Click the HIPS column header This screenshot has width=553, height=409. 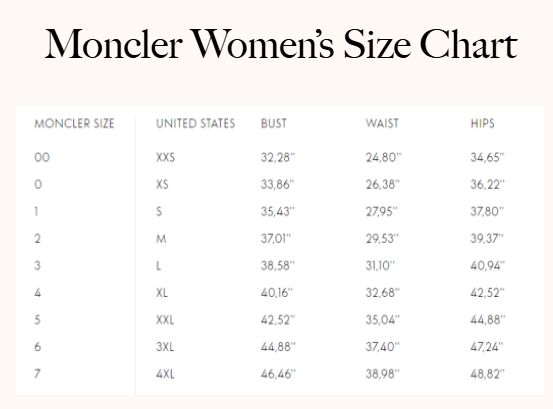tap(482, 123)
